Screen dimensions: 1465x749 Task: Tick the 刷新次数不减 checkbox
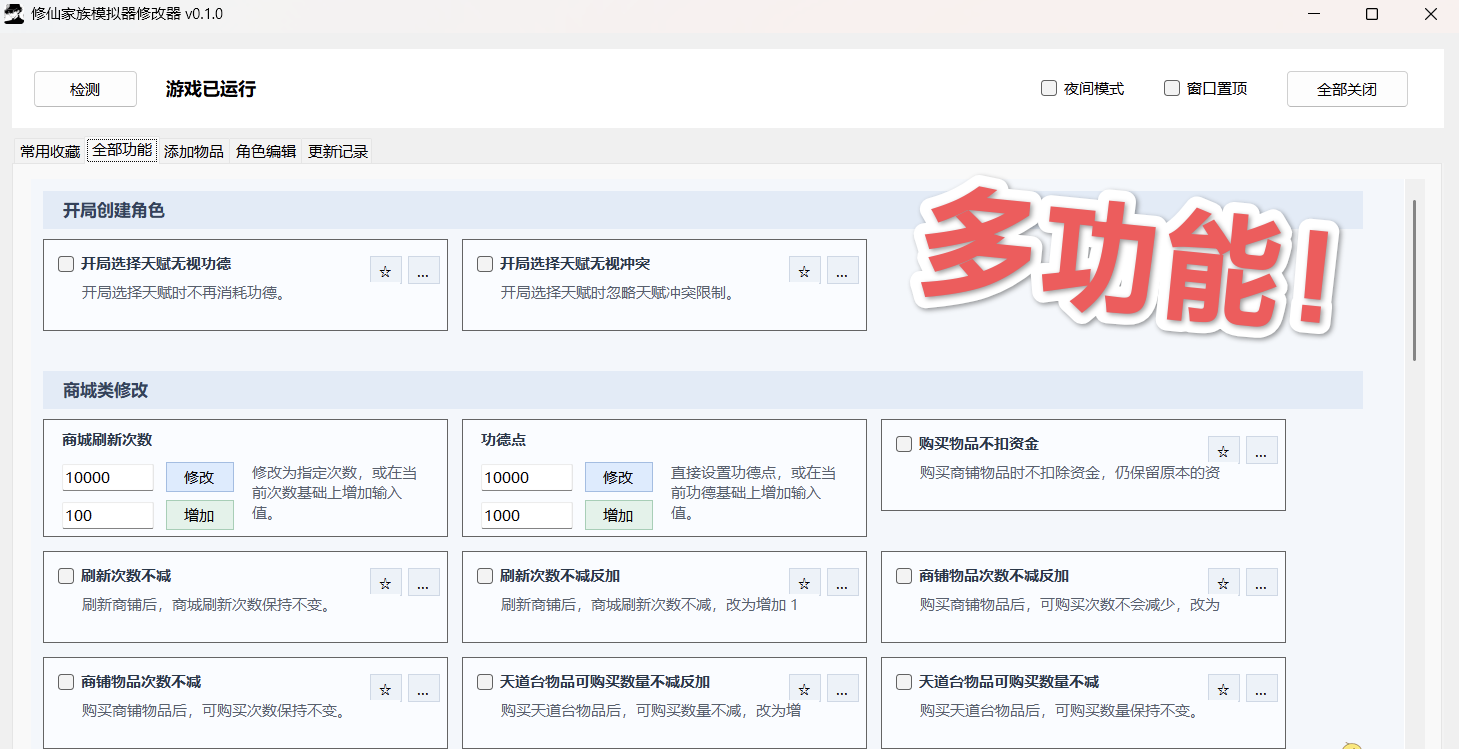[x=66, y=576]
